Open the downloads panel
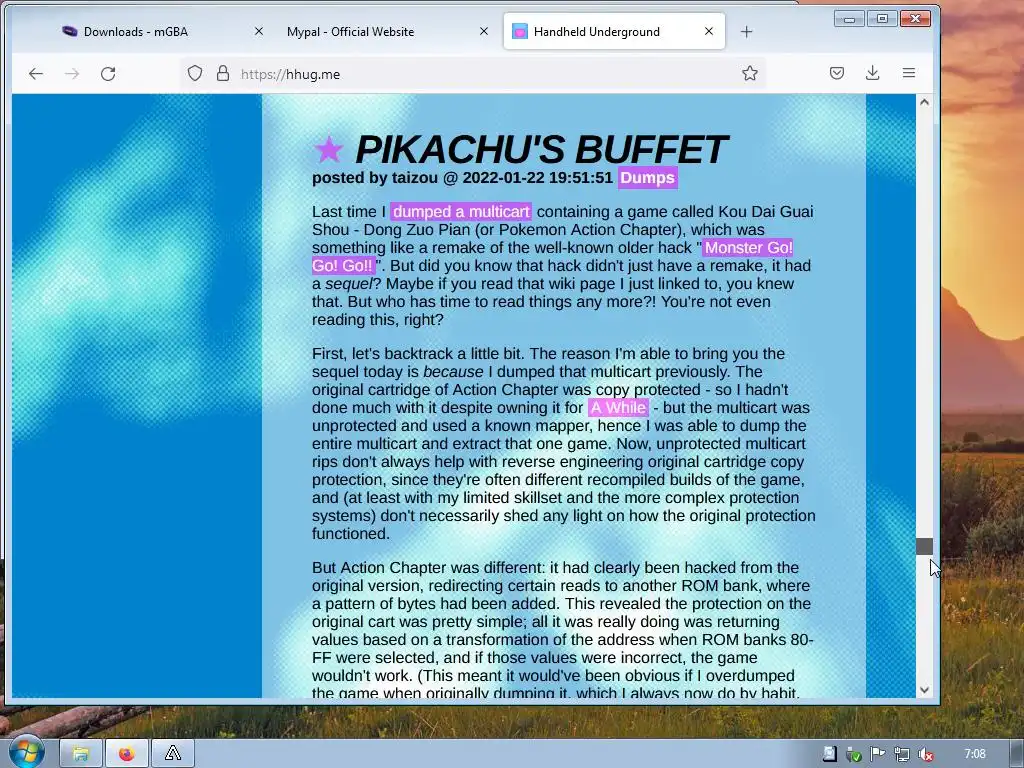Screen dimensions: 1024x768 [x=872, y=73]
